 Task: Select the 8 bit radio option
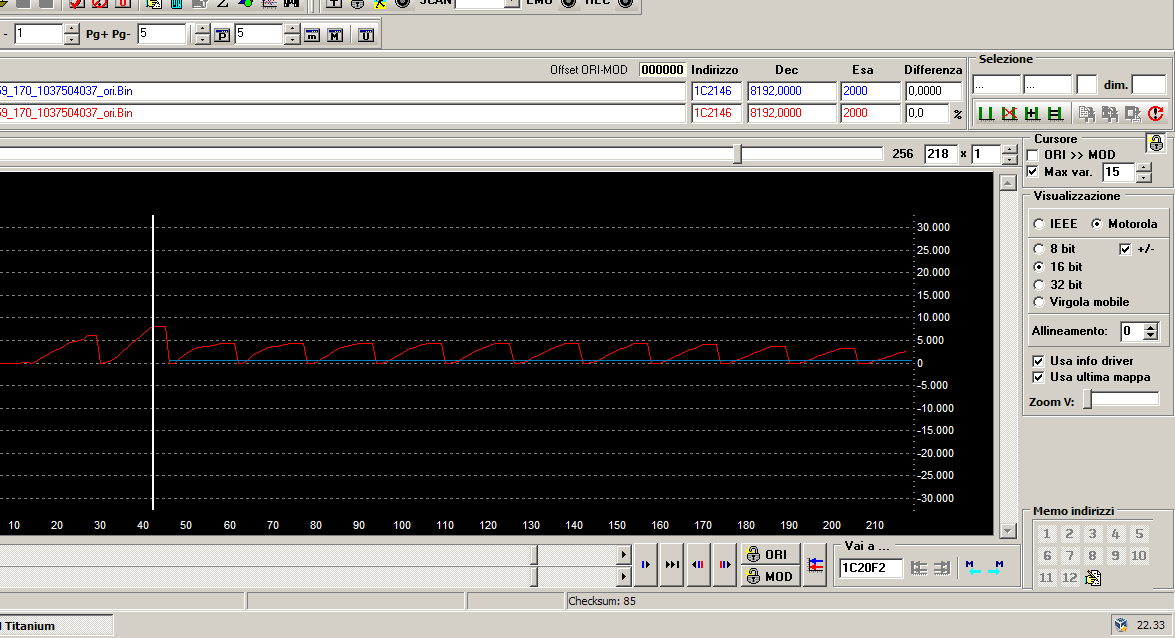(x=1039, y=249)
